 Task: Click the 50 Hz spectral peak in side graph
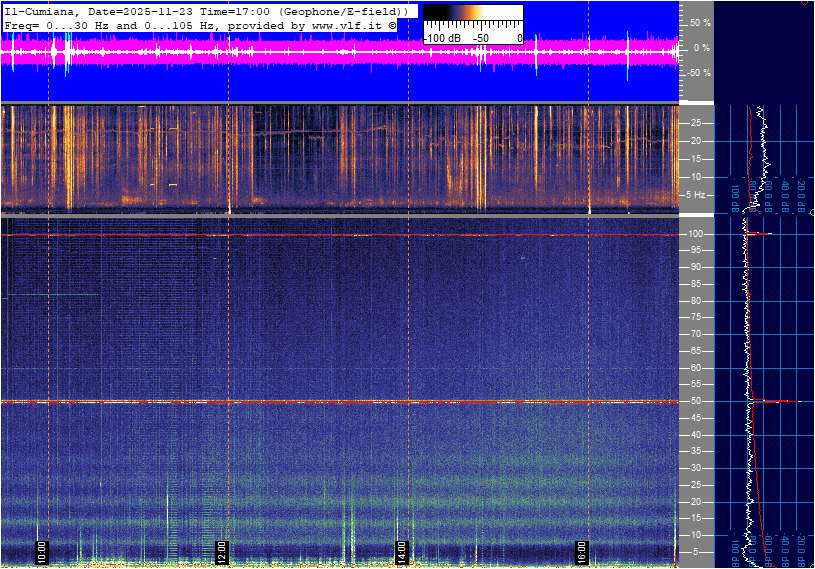pyautogui.click(x=775, y=401)
